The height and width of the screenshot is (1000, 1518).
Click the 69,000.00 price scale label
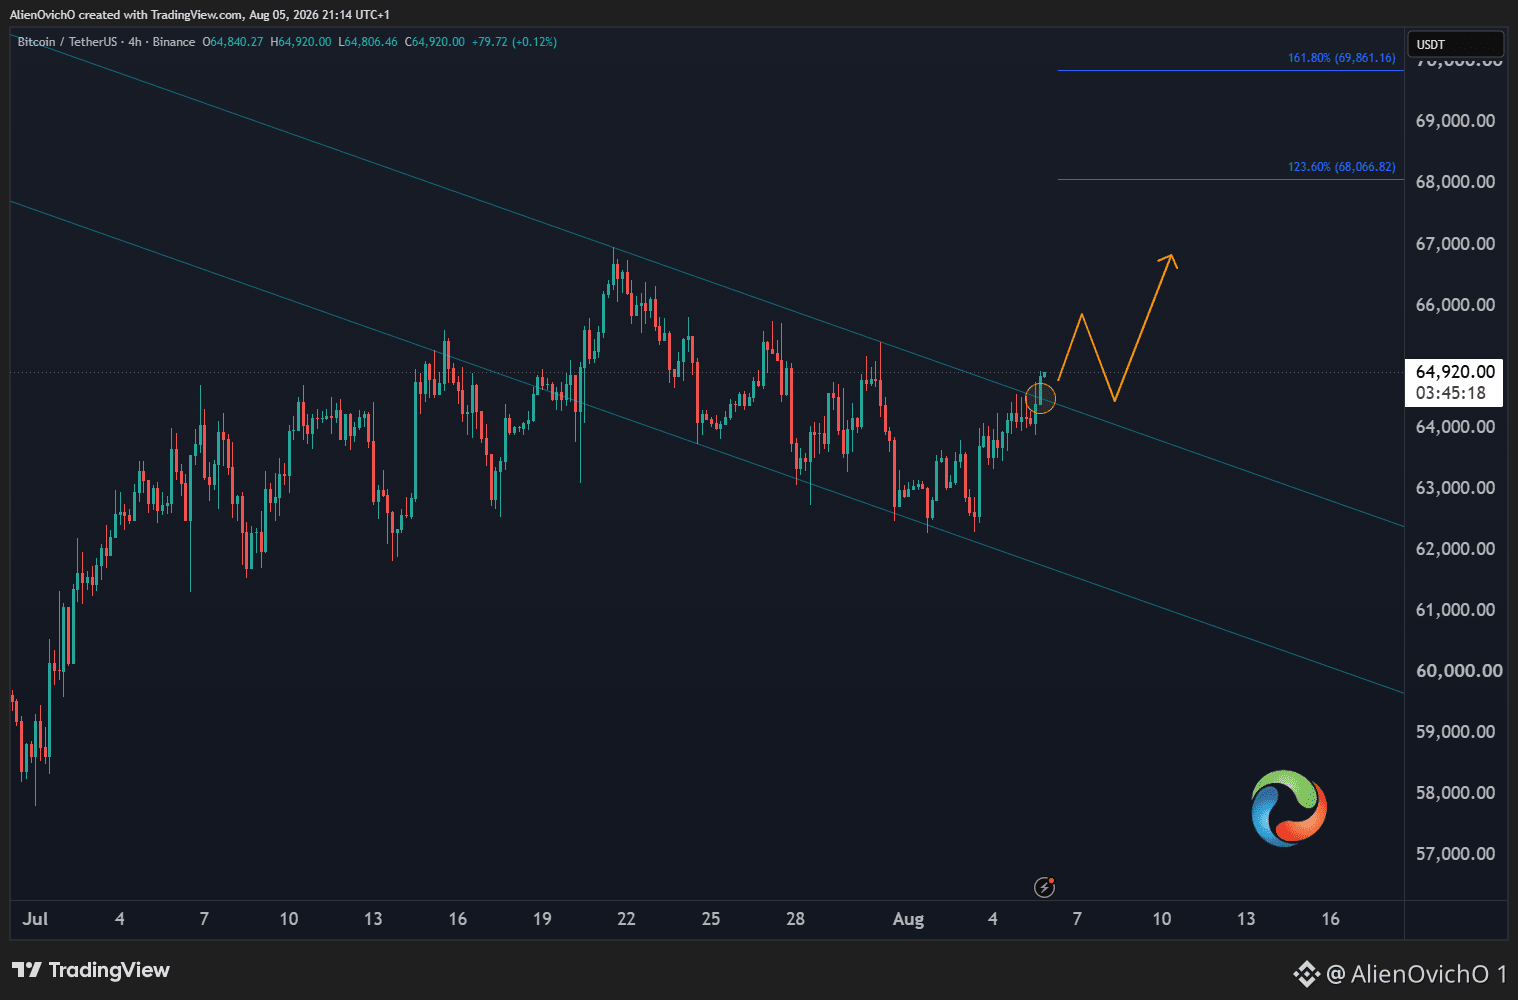click(x=1455, y=121)
